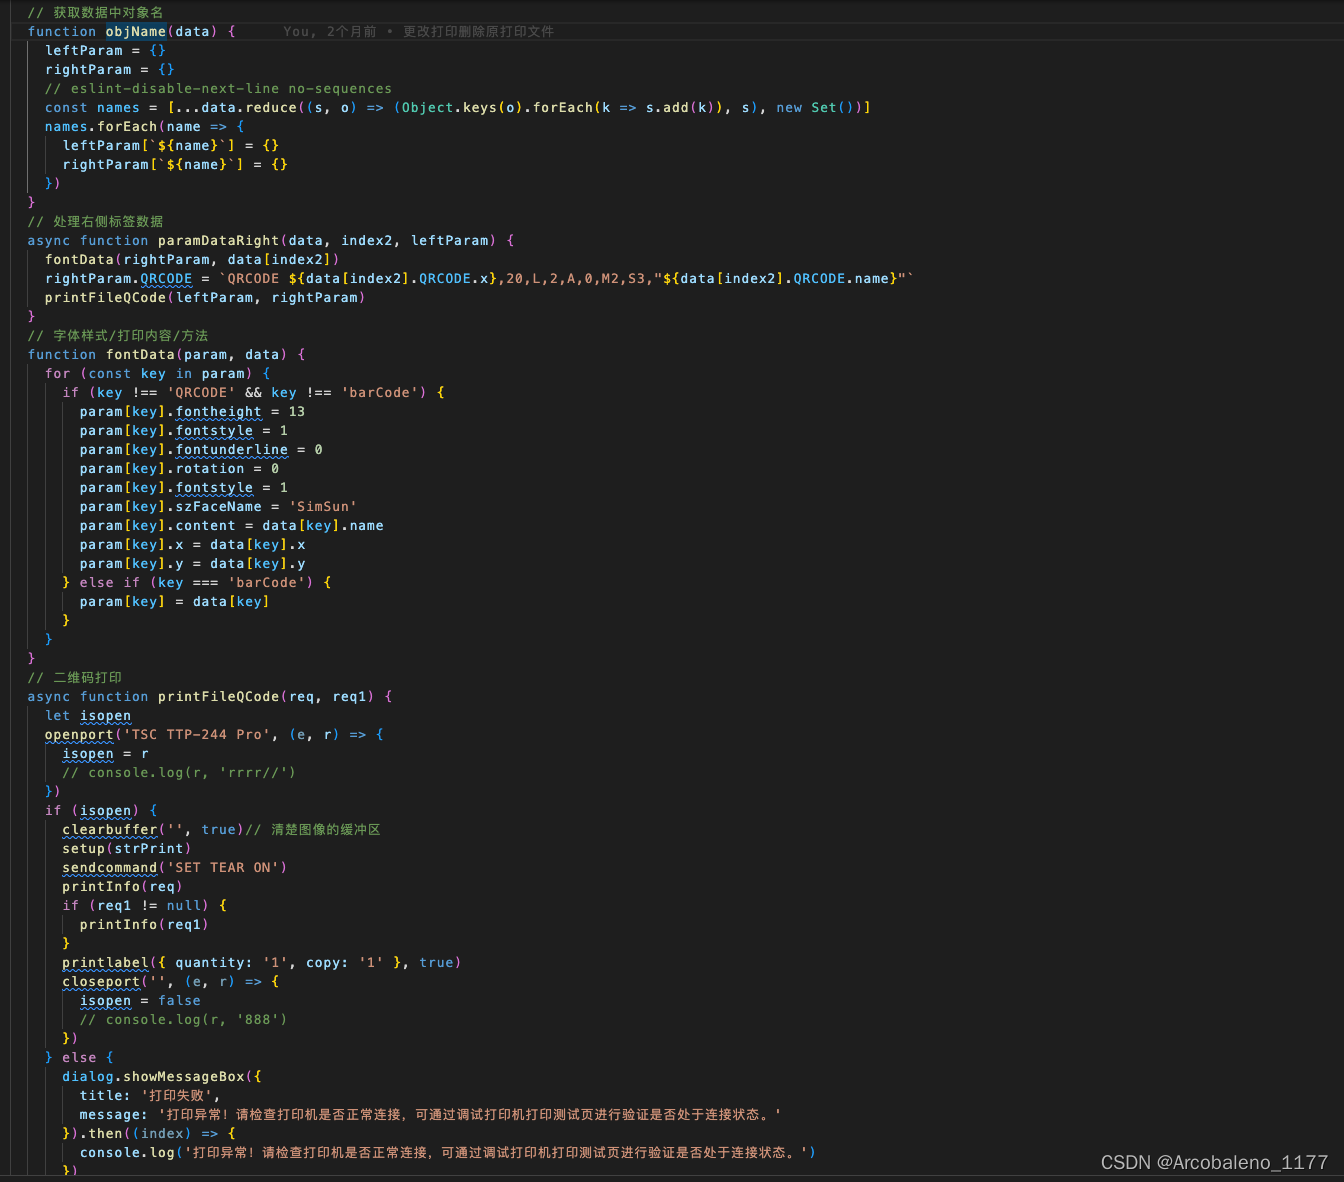The height and width of the screenshot is (1182, 1344).
Task: Click the if key !== 'QRCODE' condition
Action: coord(253,392)
